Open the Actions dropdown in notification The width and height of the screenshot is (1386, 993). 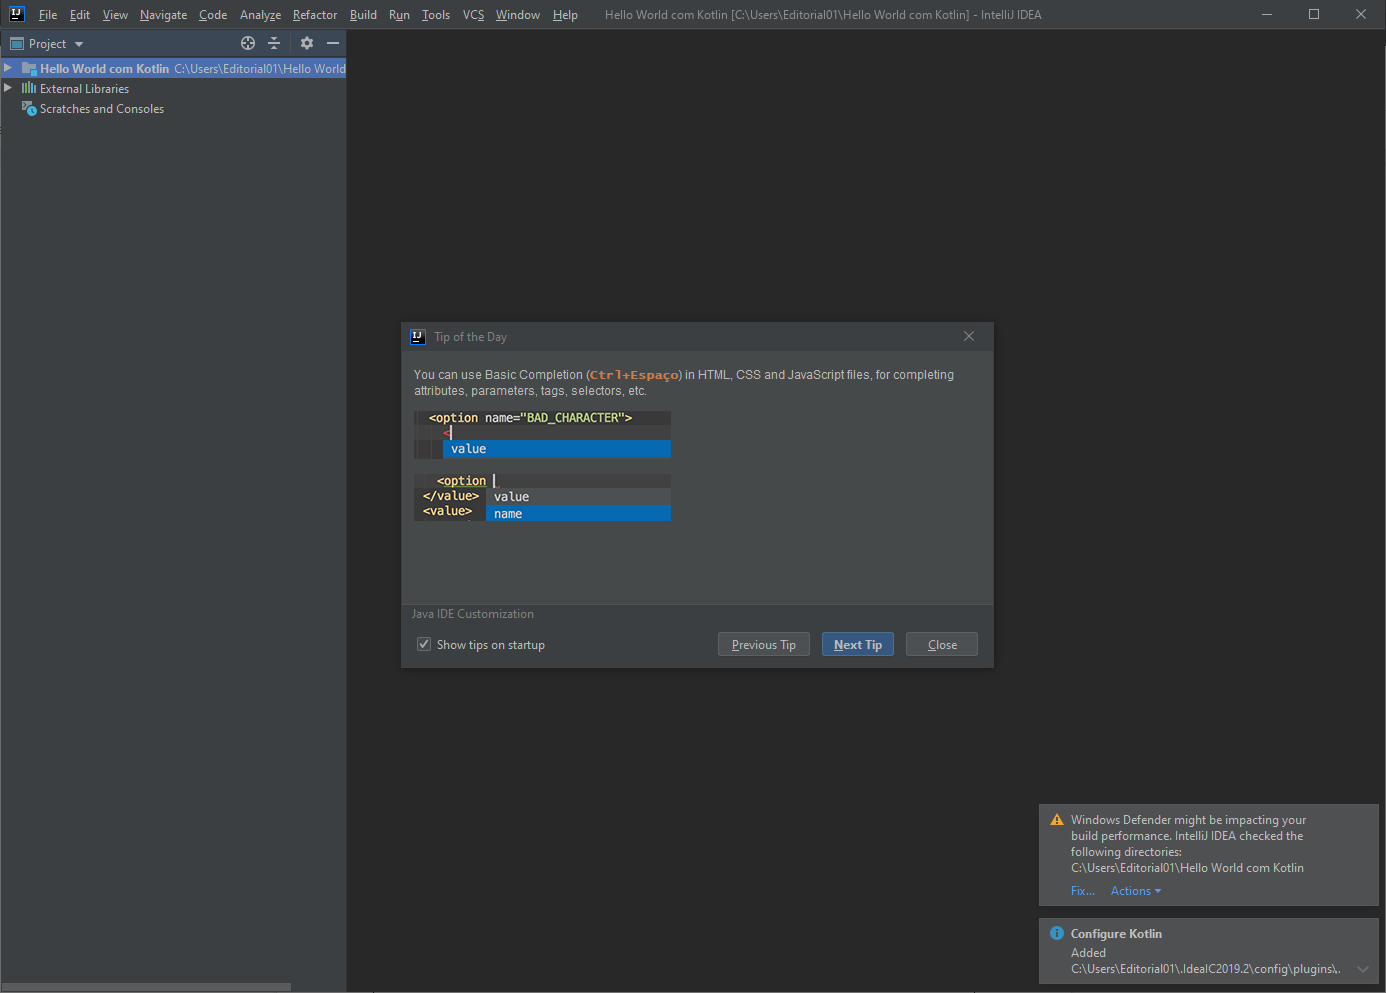tap(1135, 891)
